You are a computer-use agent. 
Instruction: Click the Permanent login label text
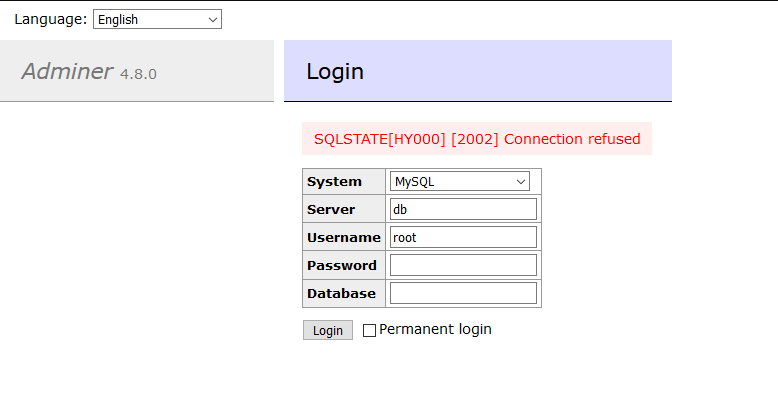[435, 329]
